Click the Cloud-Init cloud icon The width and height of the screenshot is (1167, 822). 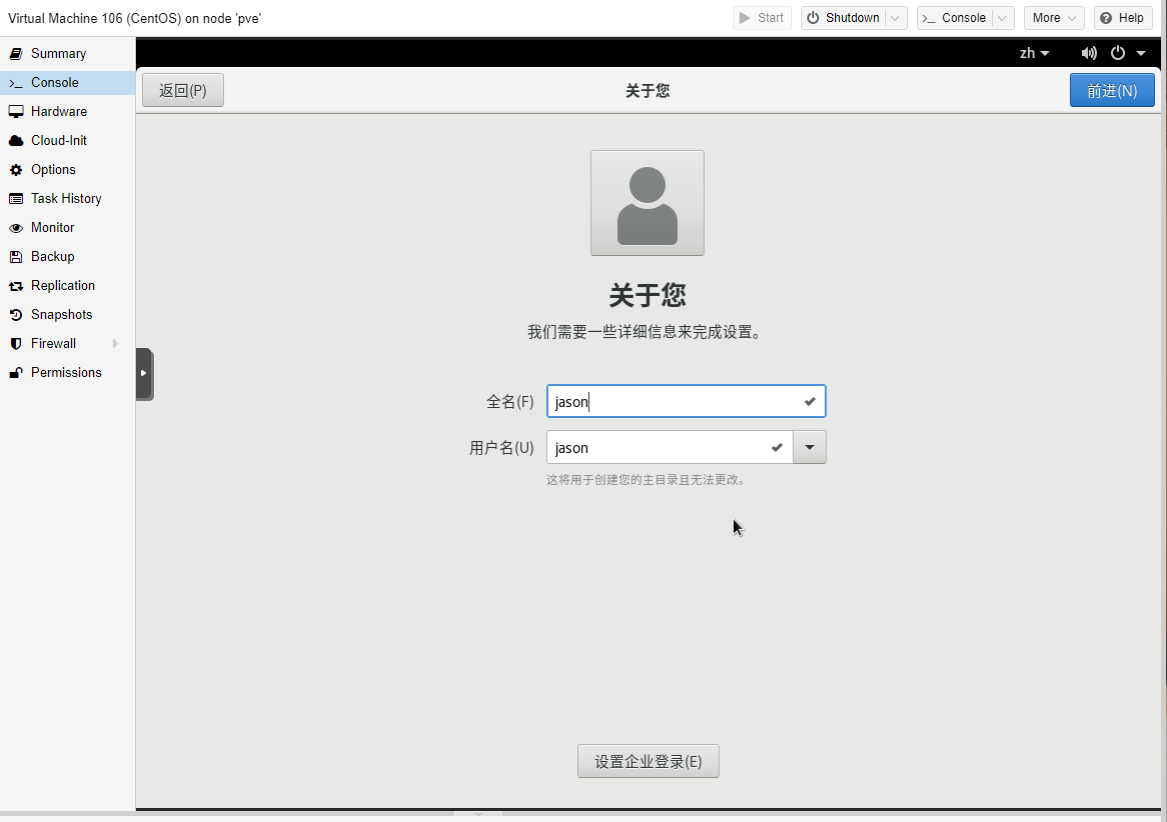click(16, 141)
